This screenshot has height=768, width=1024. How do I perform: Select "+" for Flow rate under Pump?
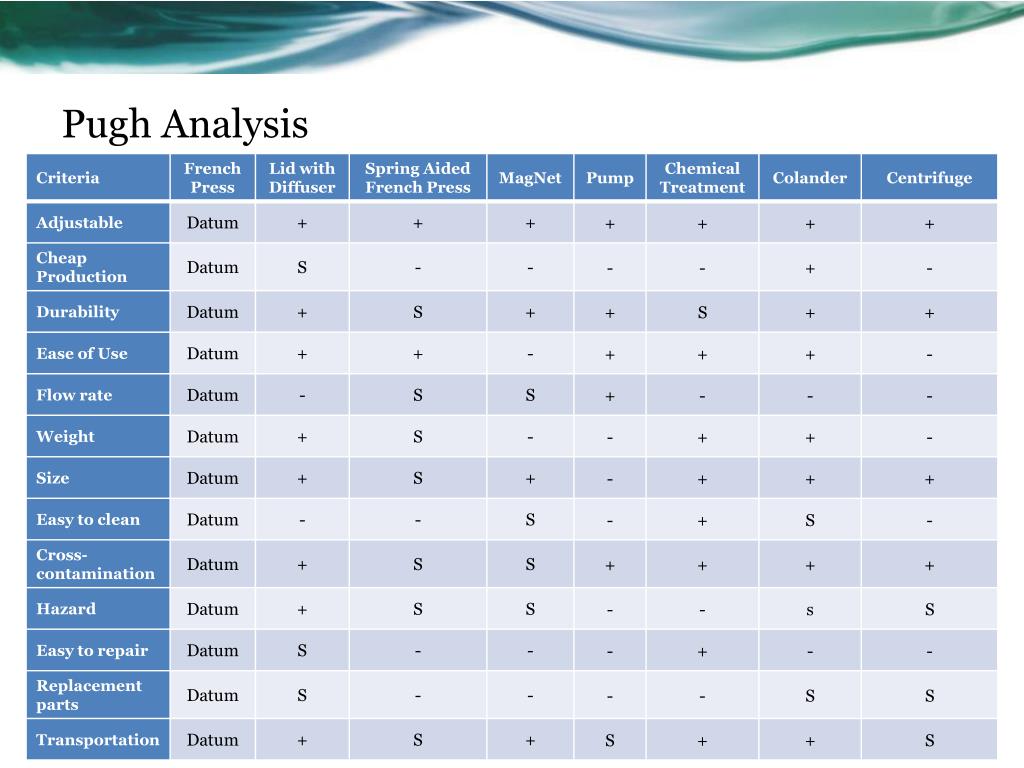tap(610, 396)
